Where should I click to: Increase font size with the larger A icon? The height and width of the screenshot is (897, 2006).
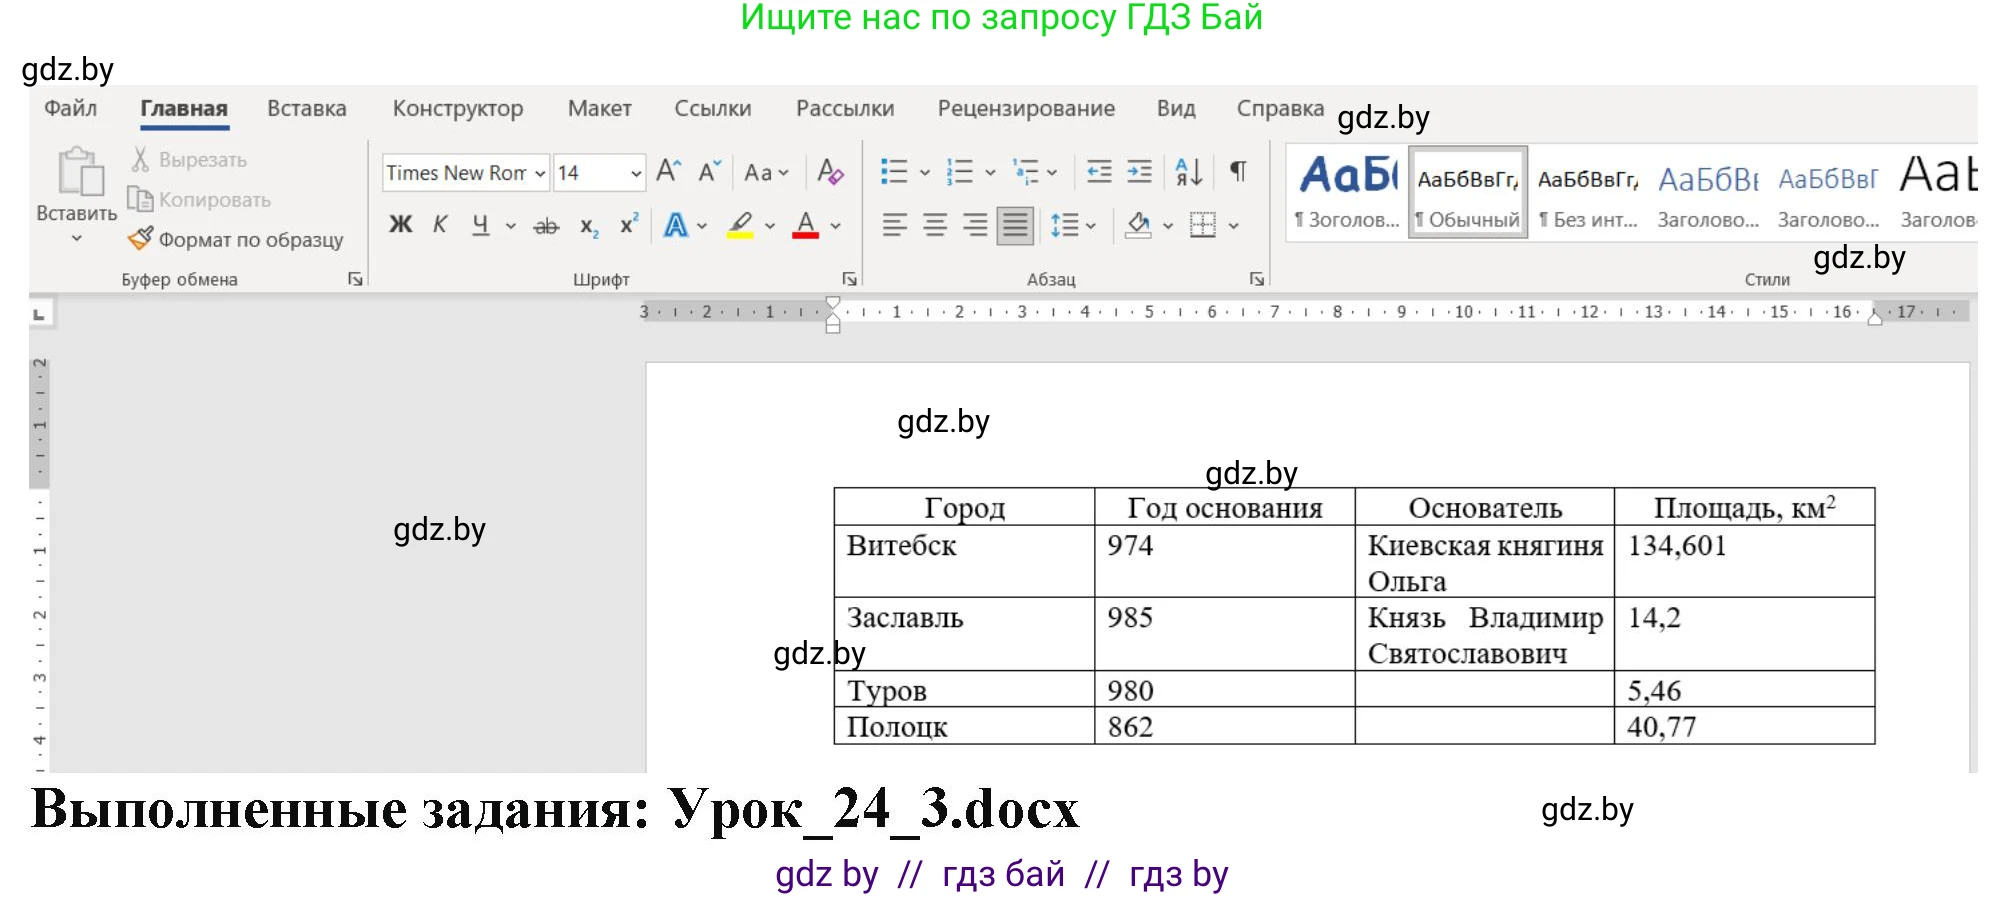(x=669, y=171)
